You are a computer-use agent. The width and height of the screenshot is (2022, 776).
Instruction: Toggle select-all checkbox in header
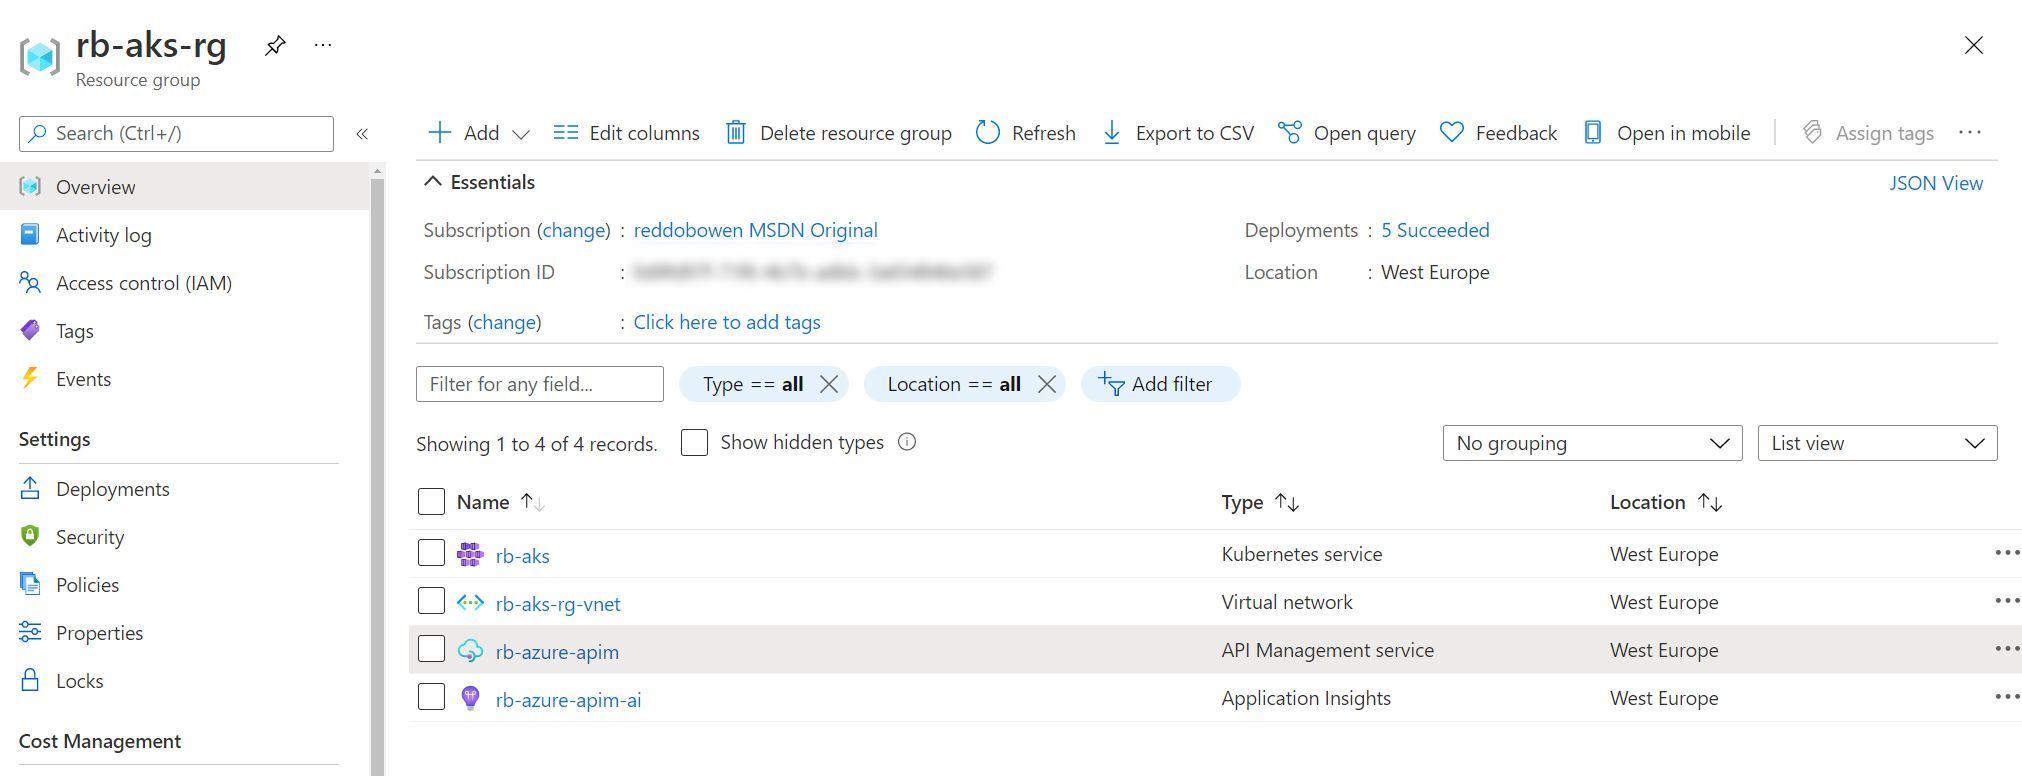[x=431, y=502]
